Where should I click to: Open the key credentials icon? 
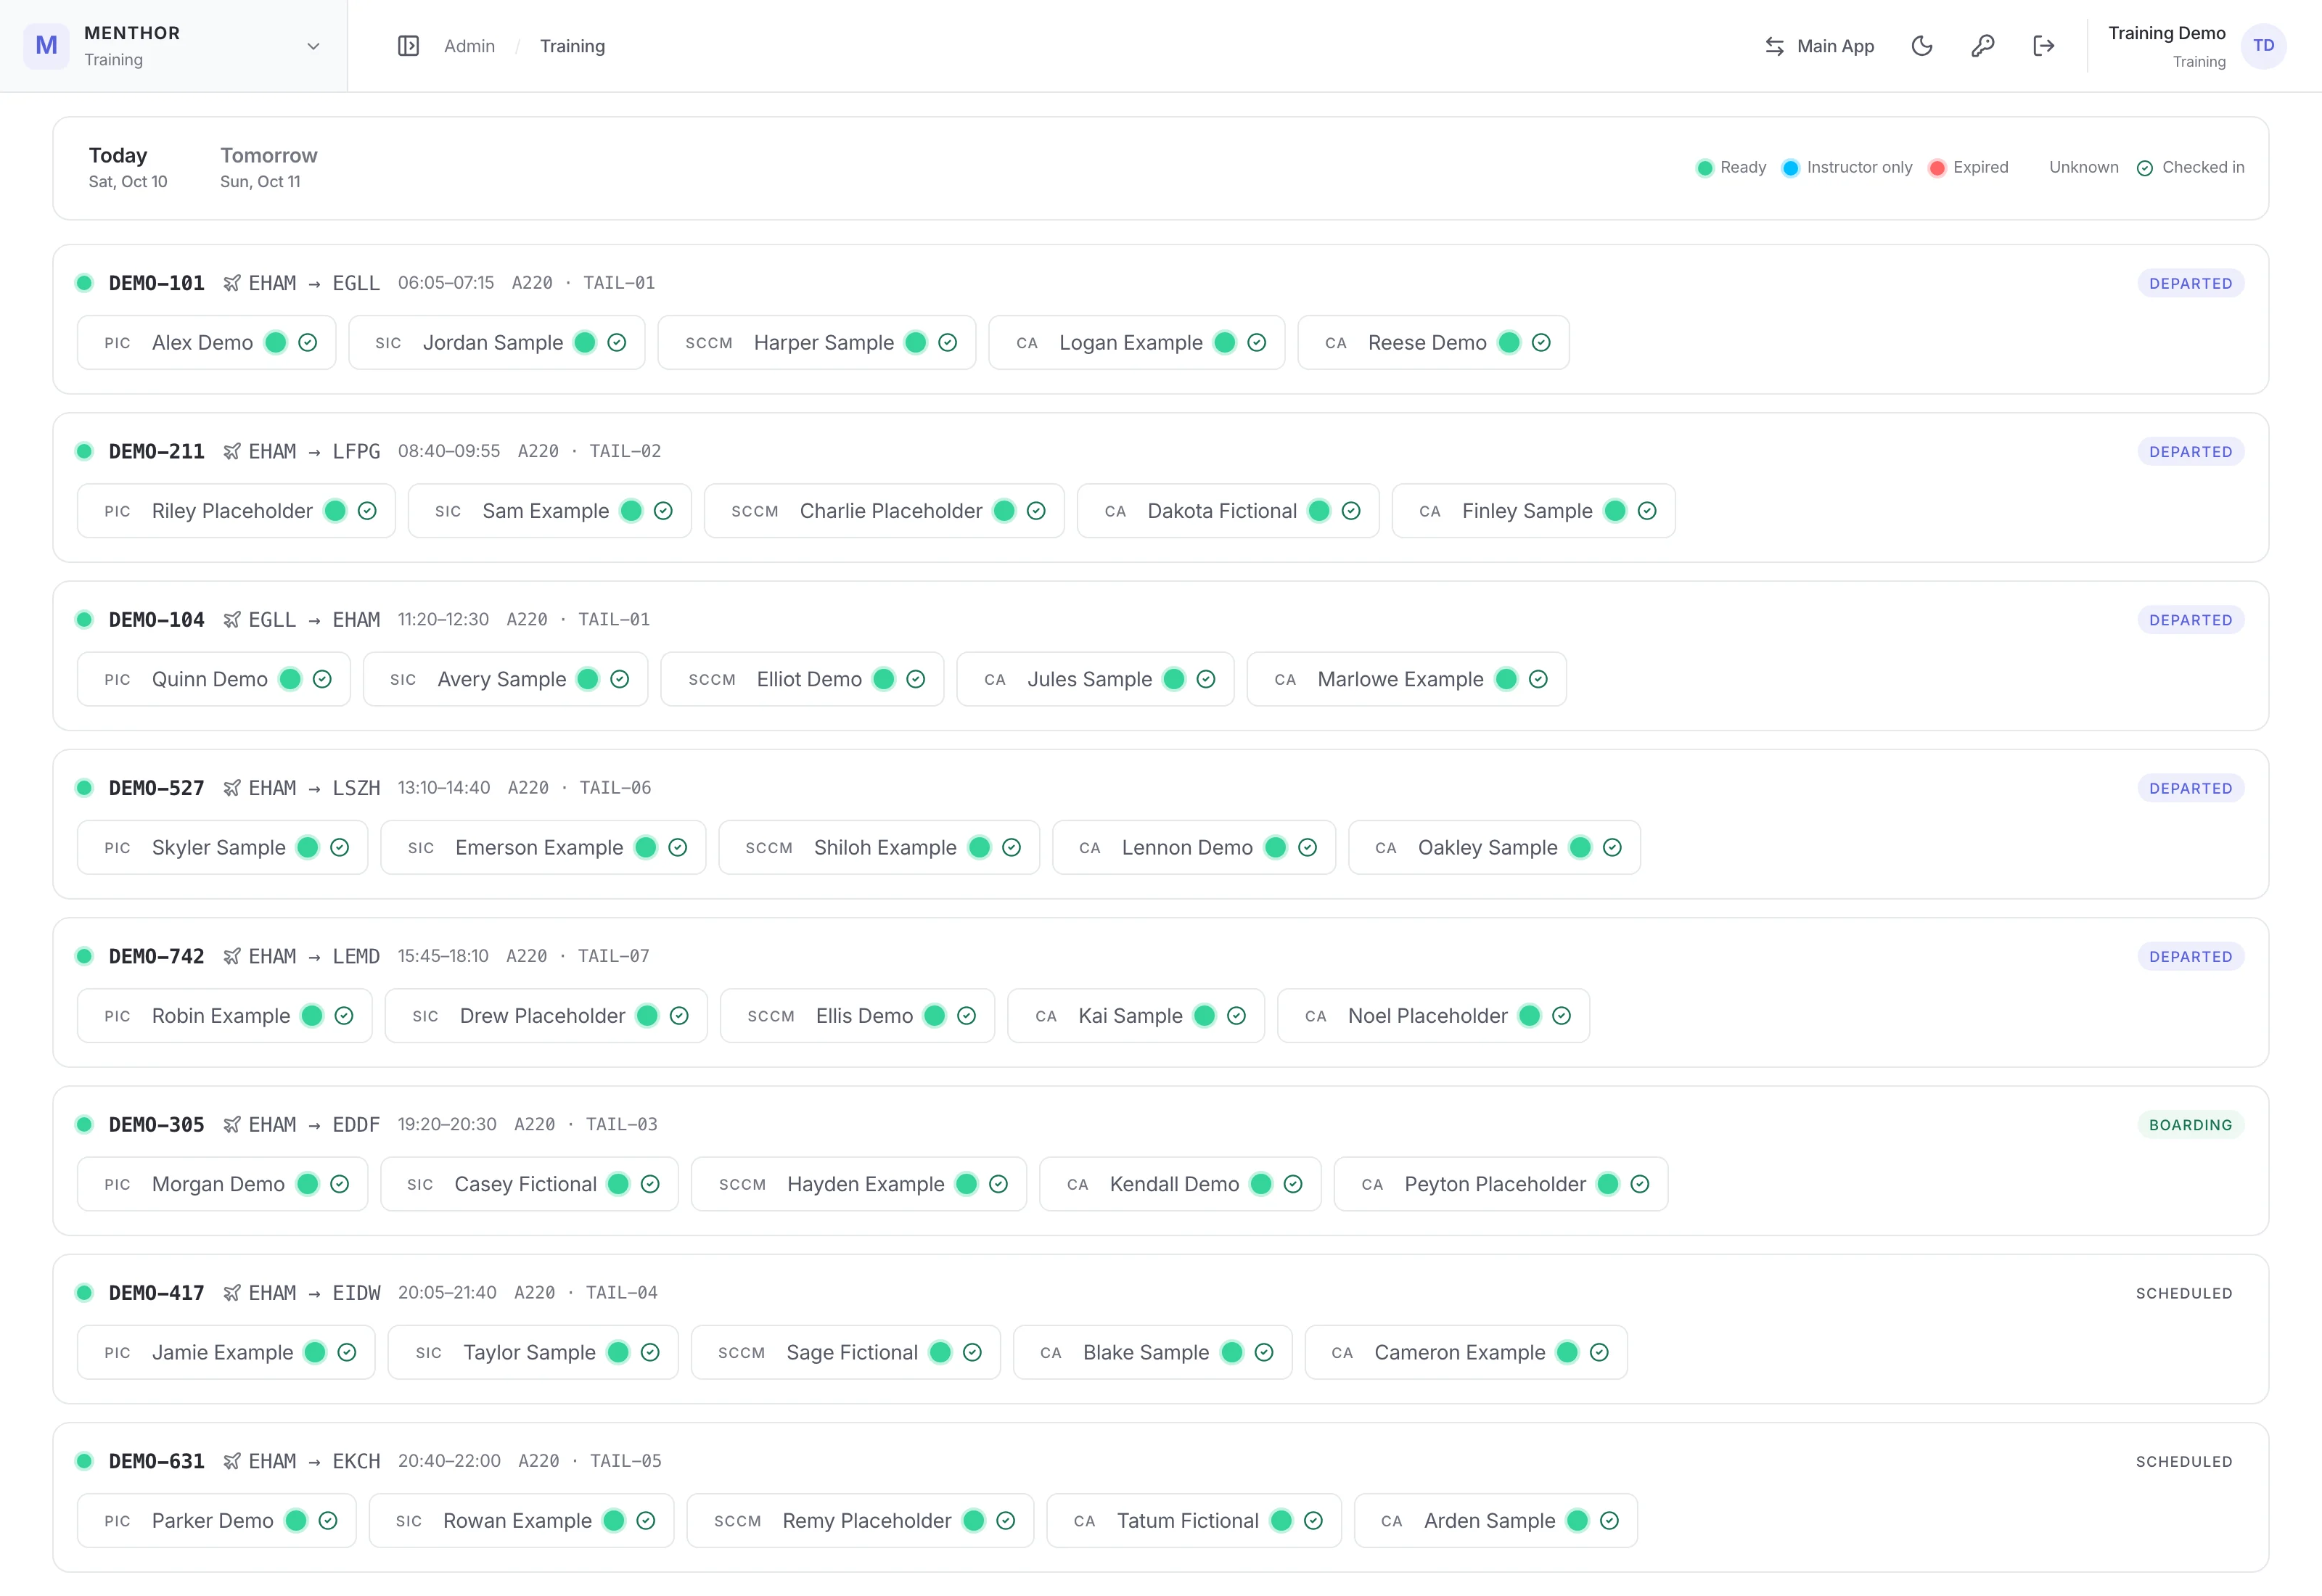1983,46
